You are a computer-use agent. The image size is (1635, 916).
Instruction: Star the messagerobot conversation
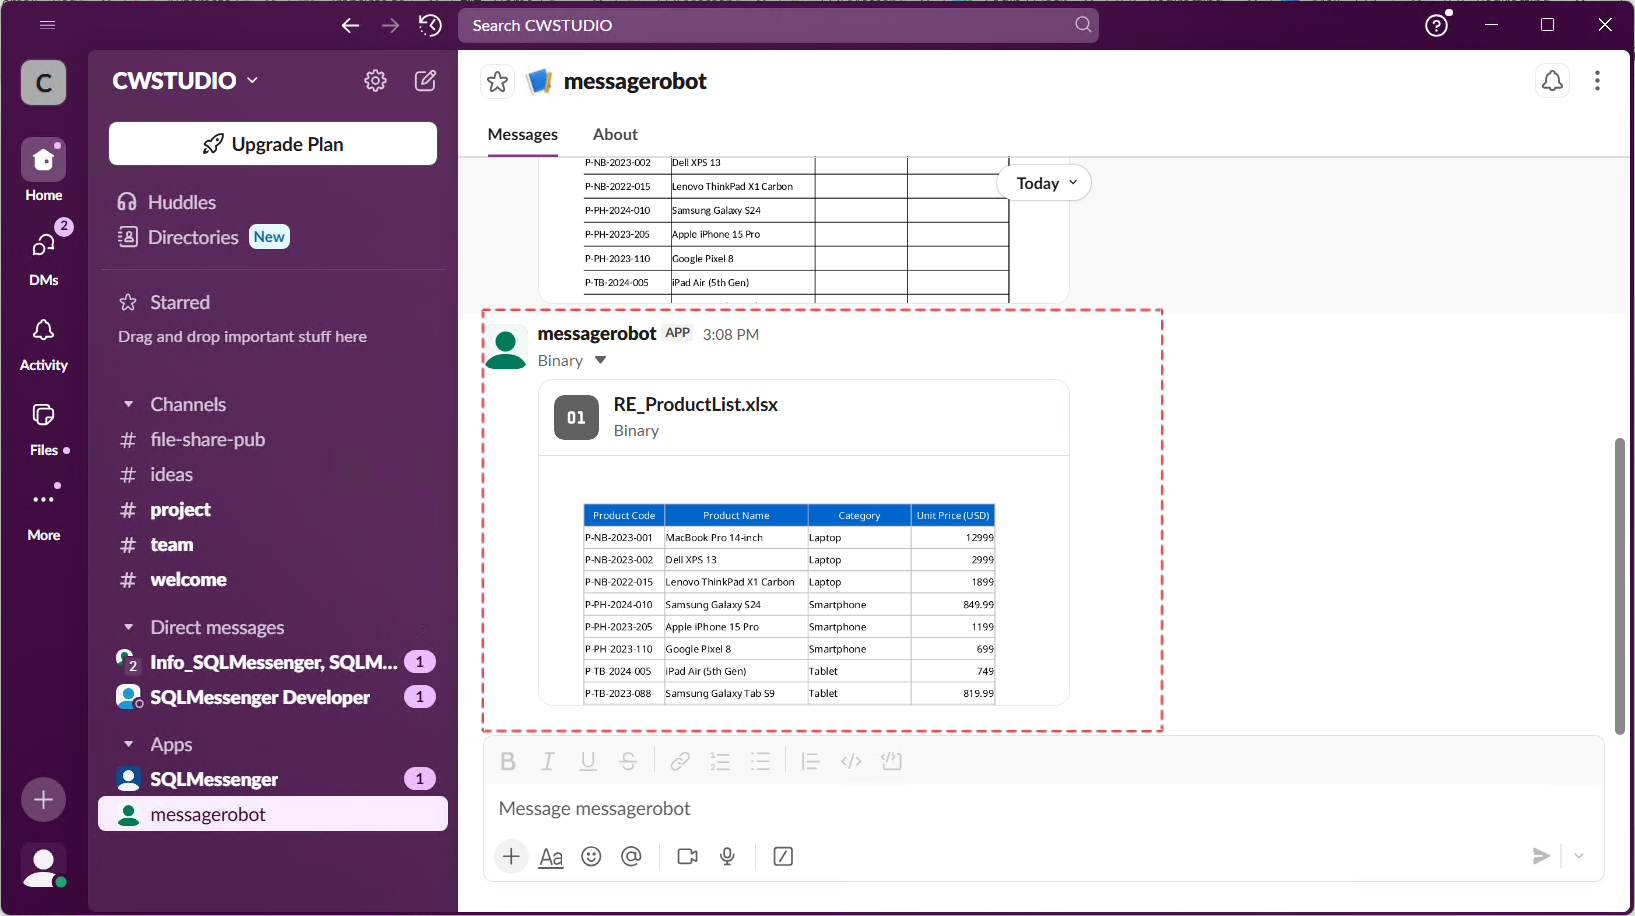pos(497,81)
